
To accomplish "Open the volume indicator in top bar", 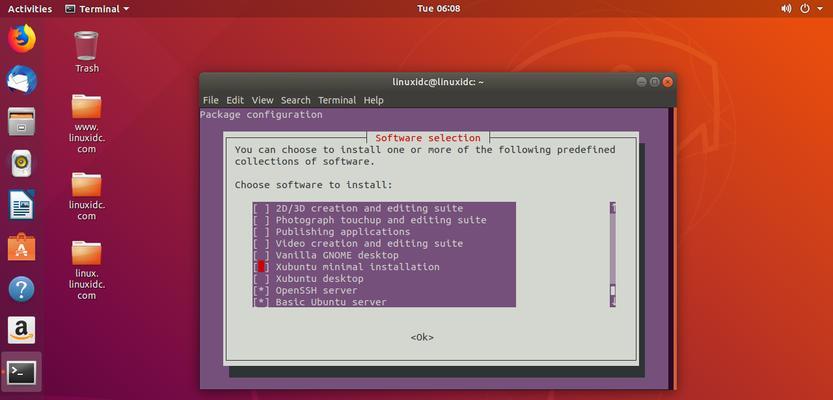I will click(786, 8).
